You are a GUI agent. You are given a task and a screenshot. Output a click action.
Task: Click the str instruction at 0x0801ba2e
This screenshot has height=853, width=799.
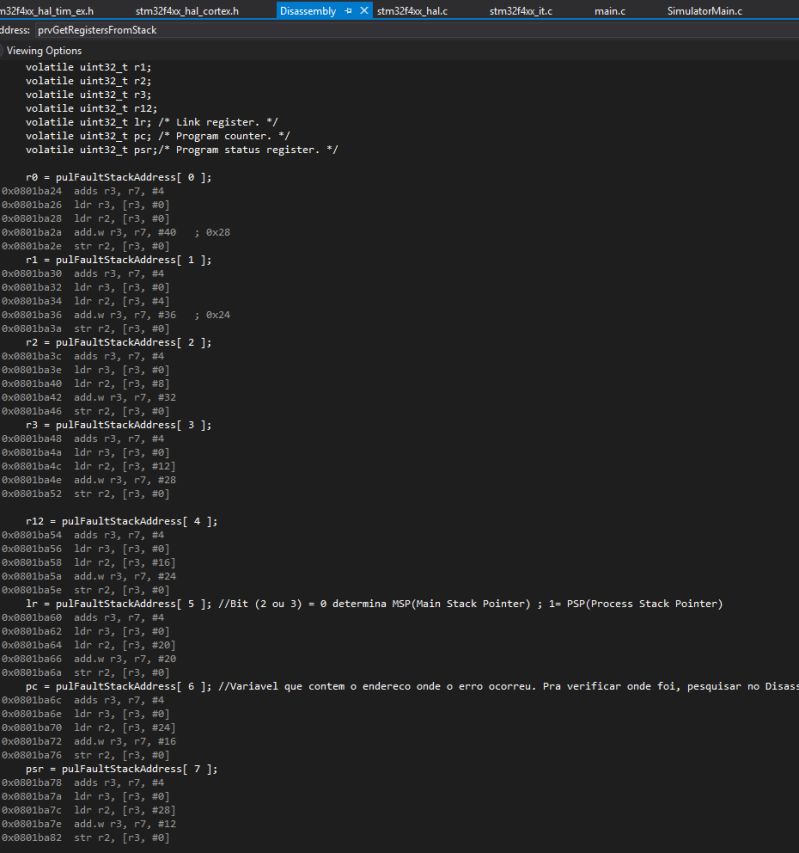coord(85,246)
